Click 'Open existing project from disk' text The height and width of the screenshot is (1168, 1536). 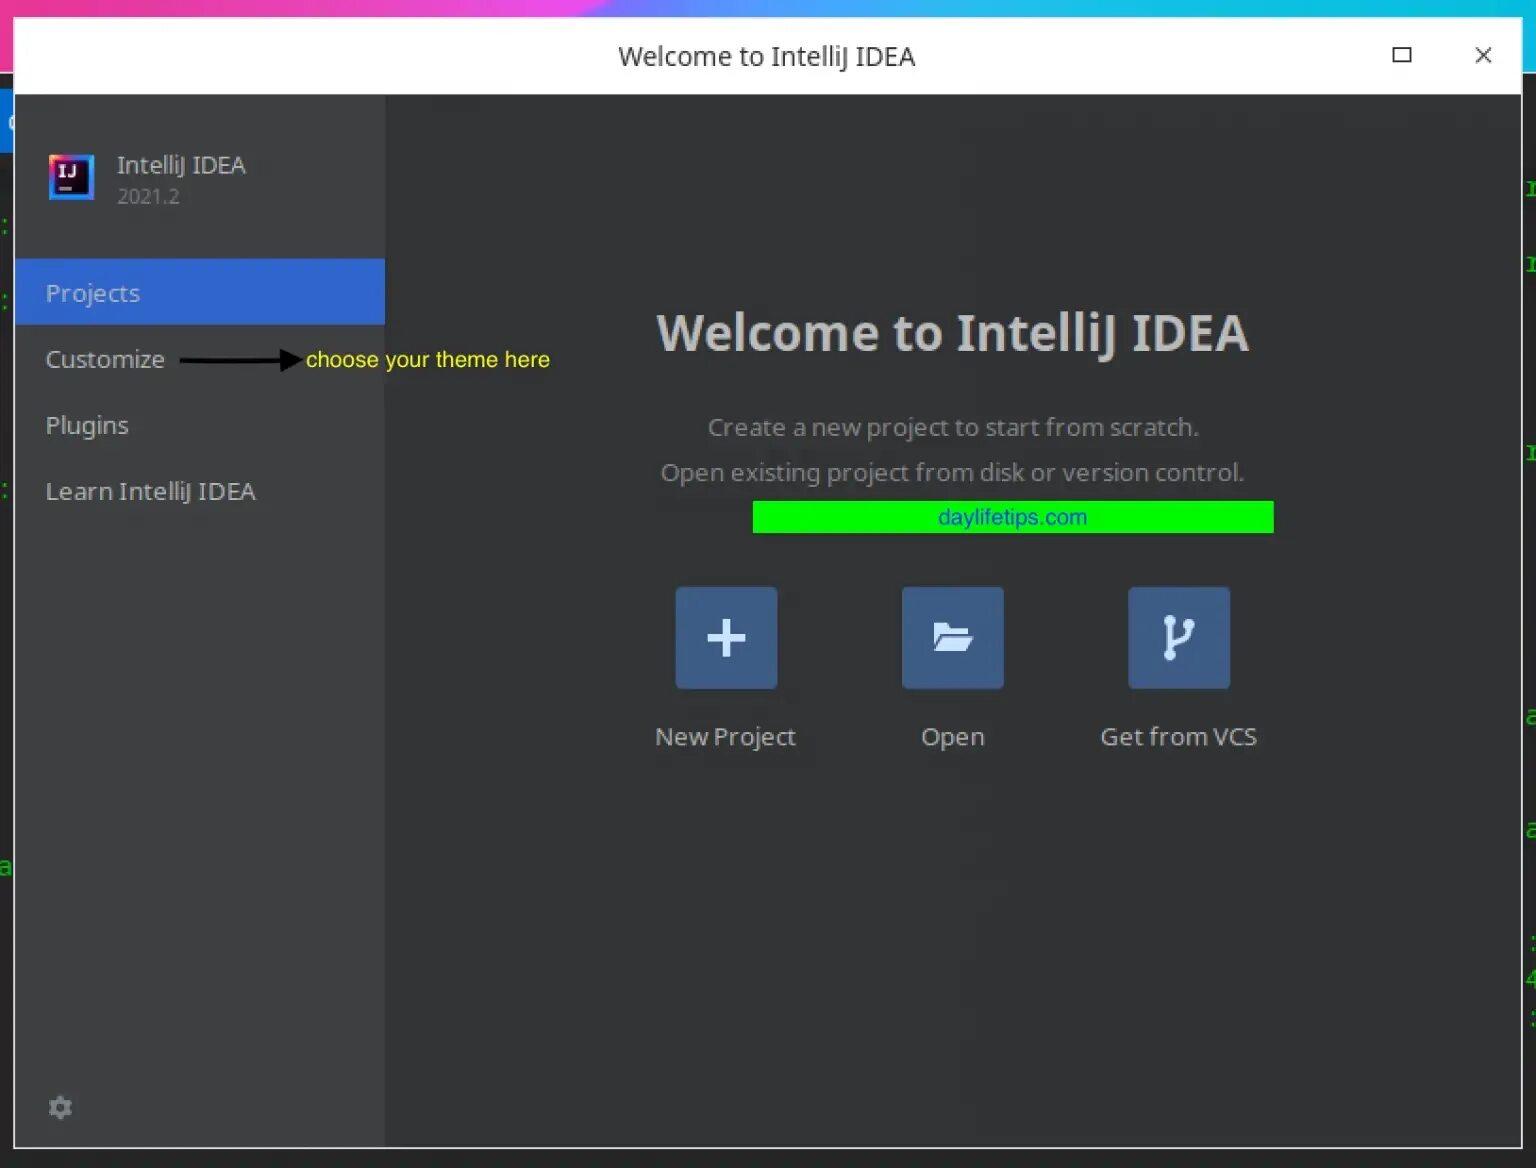click(952, 472)
